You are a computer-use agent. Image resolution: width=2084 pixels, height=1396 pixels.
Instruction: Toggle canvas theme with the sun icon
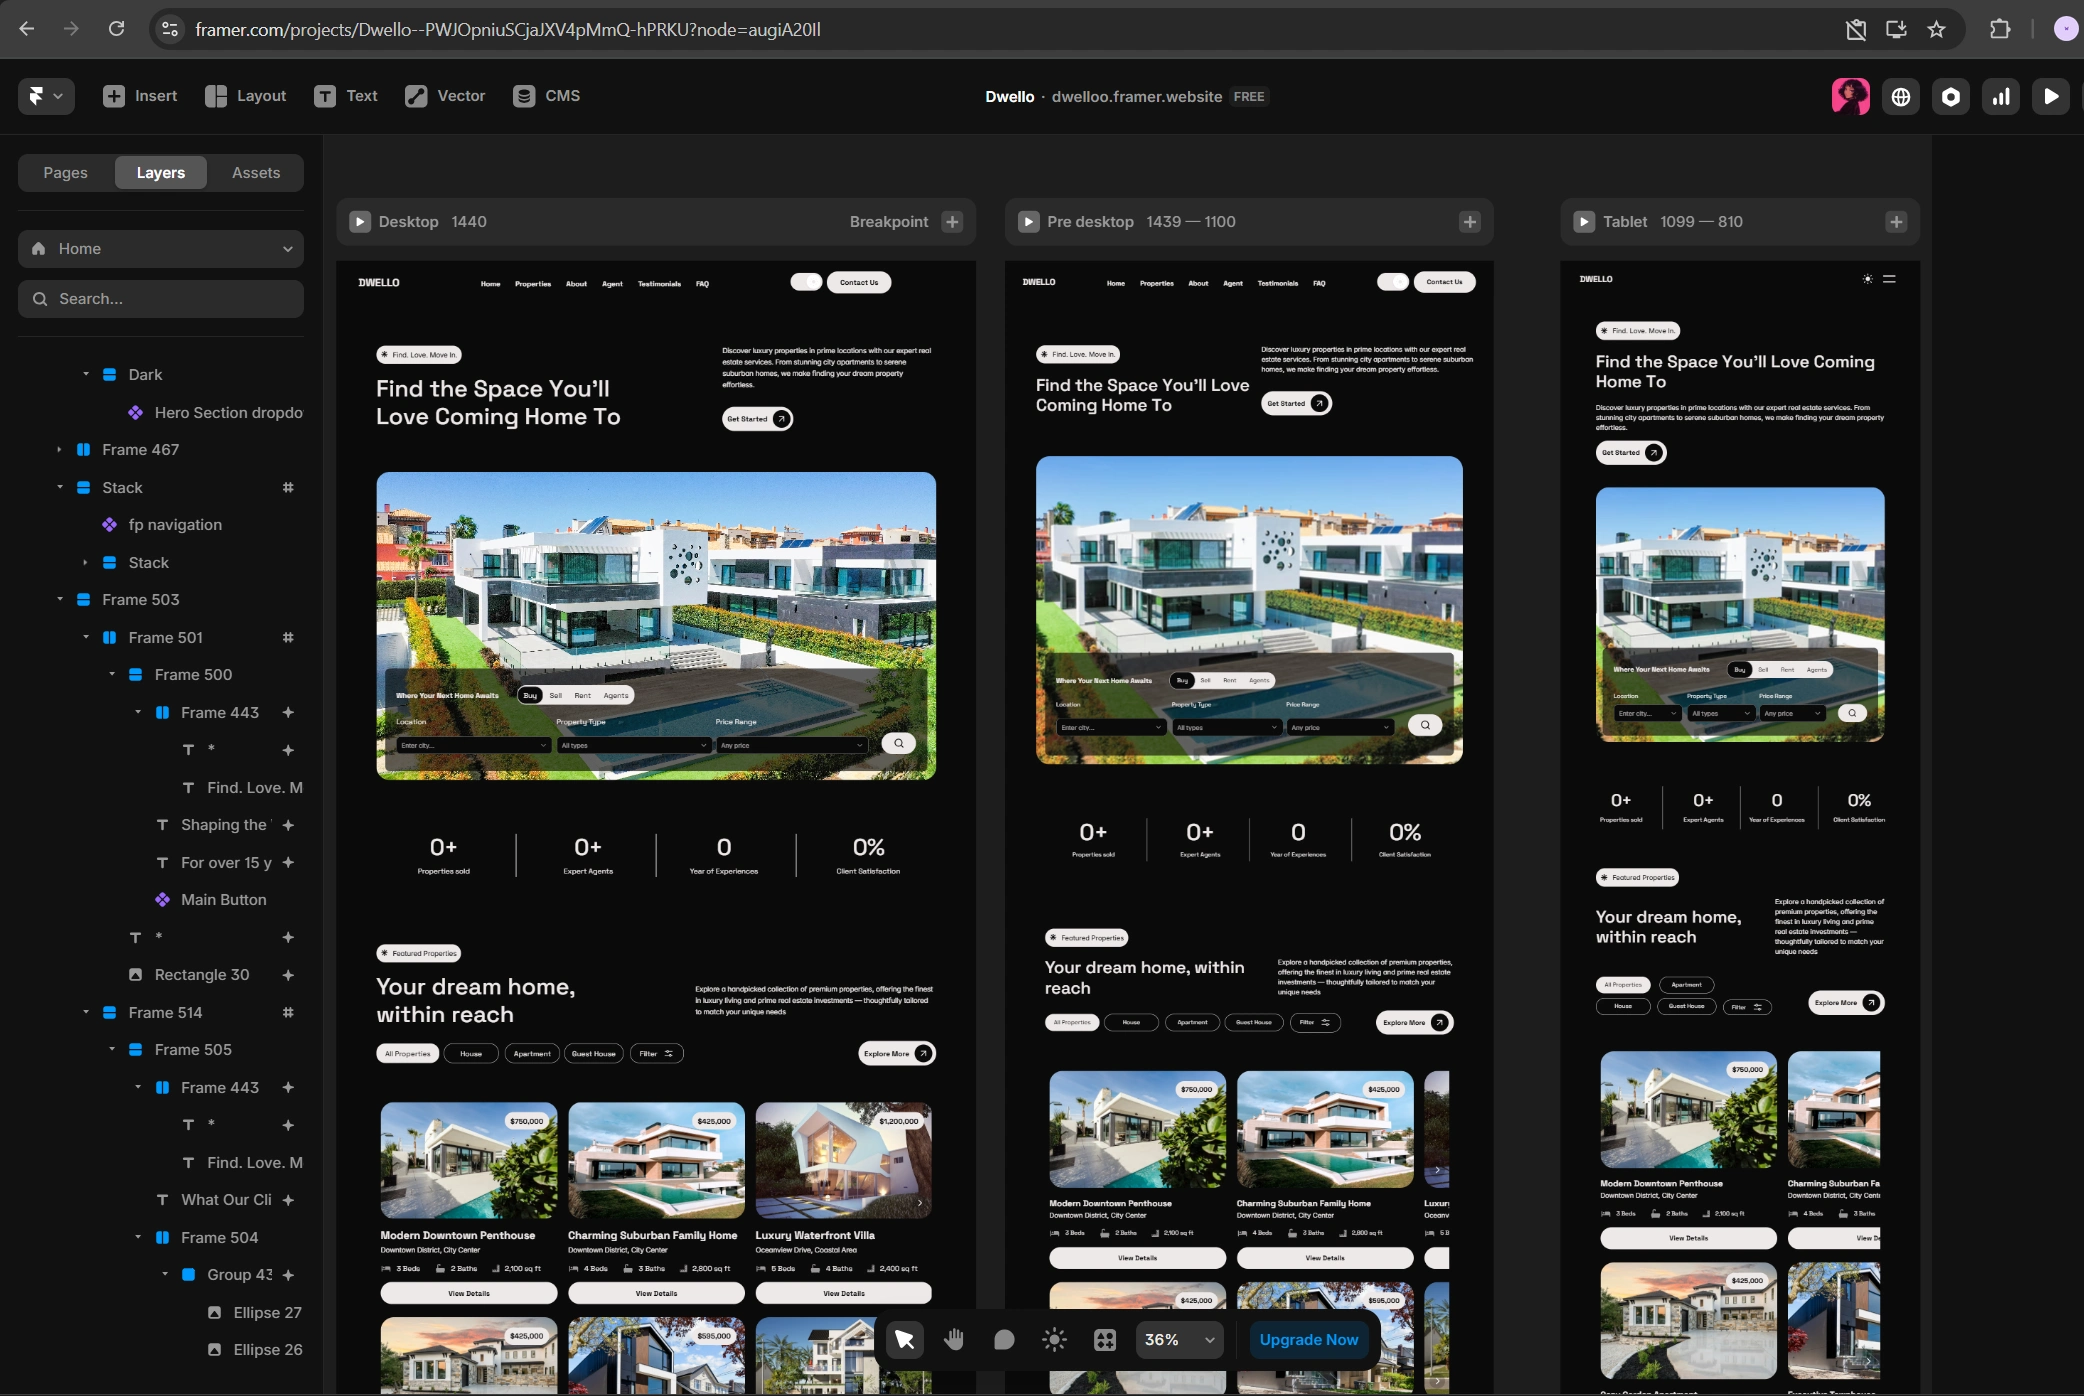pos(1053,1339)
